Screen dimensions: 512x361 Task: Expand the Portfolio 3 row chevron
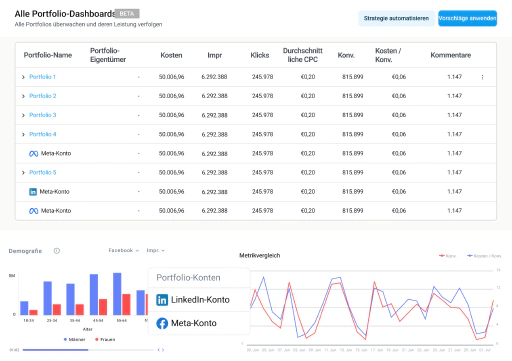point(23,115)
